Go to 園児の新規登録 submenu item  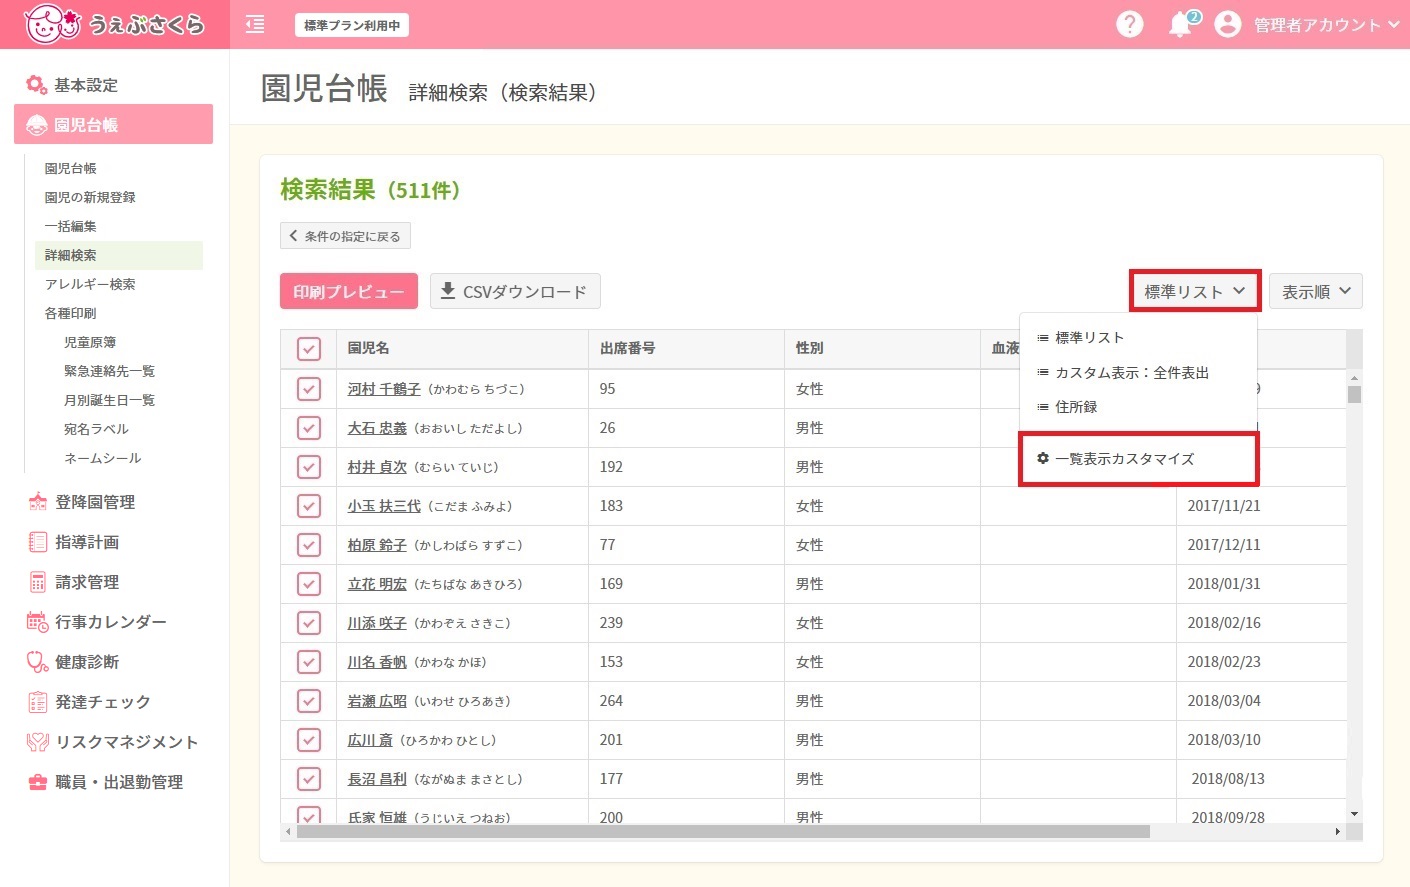tap(90, 198)
